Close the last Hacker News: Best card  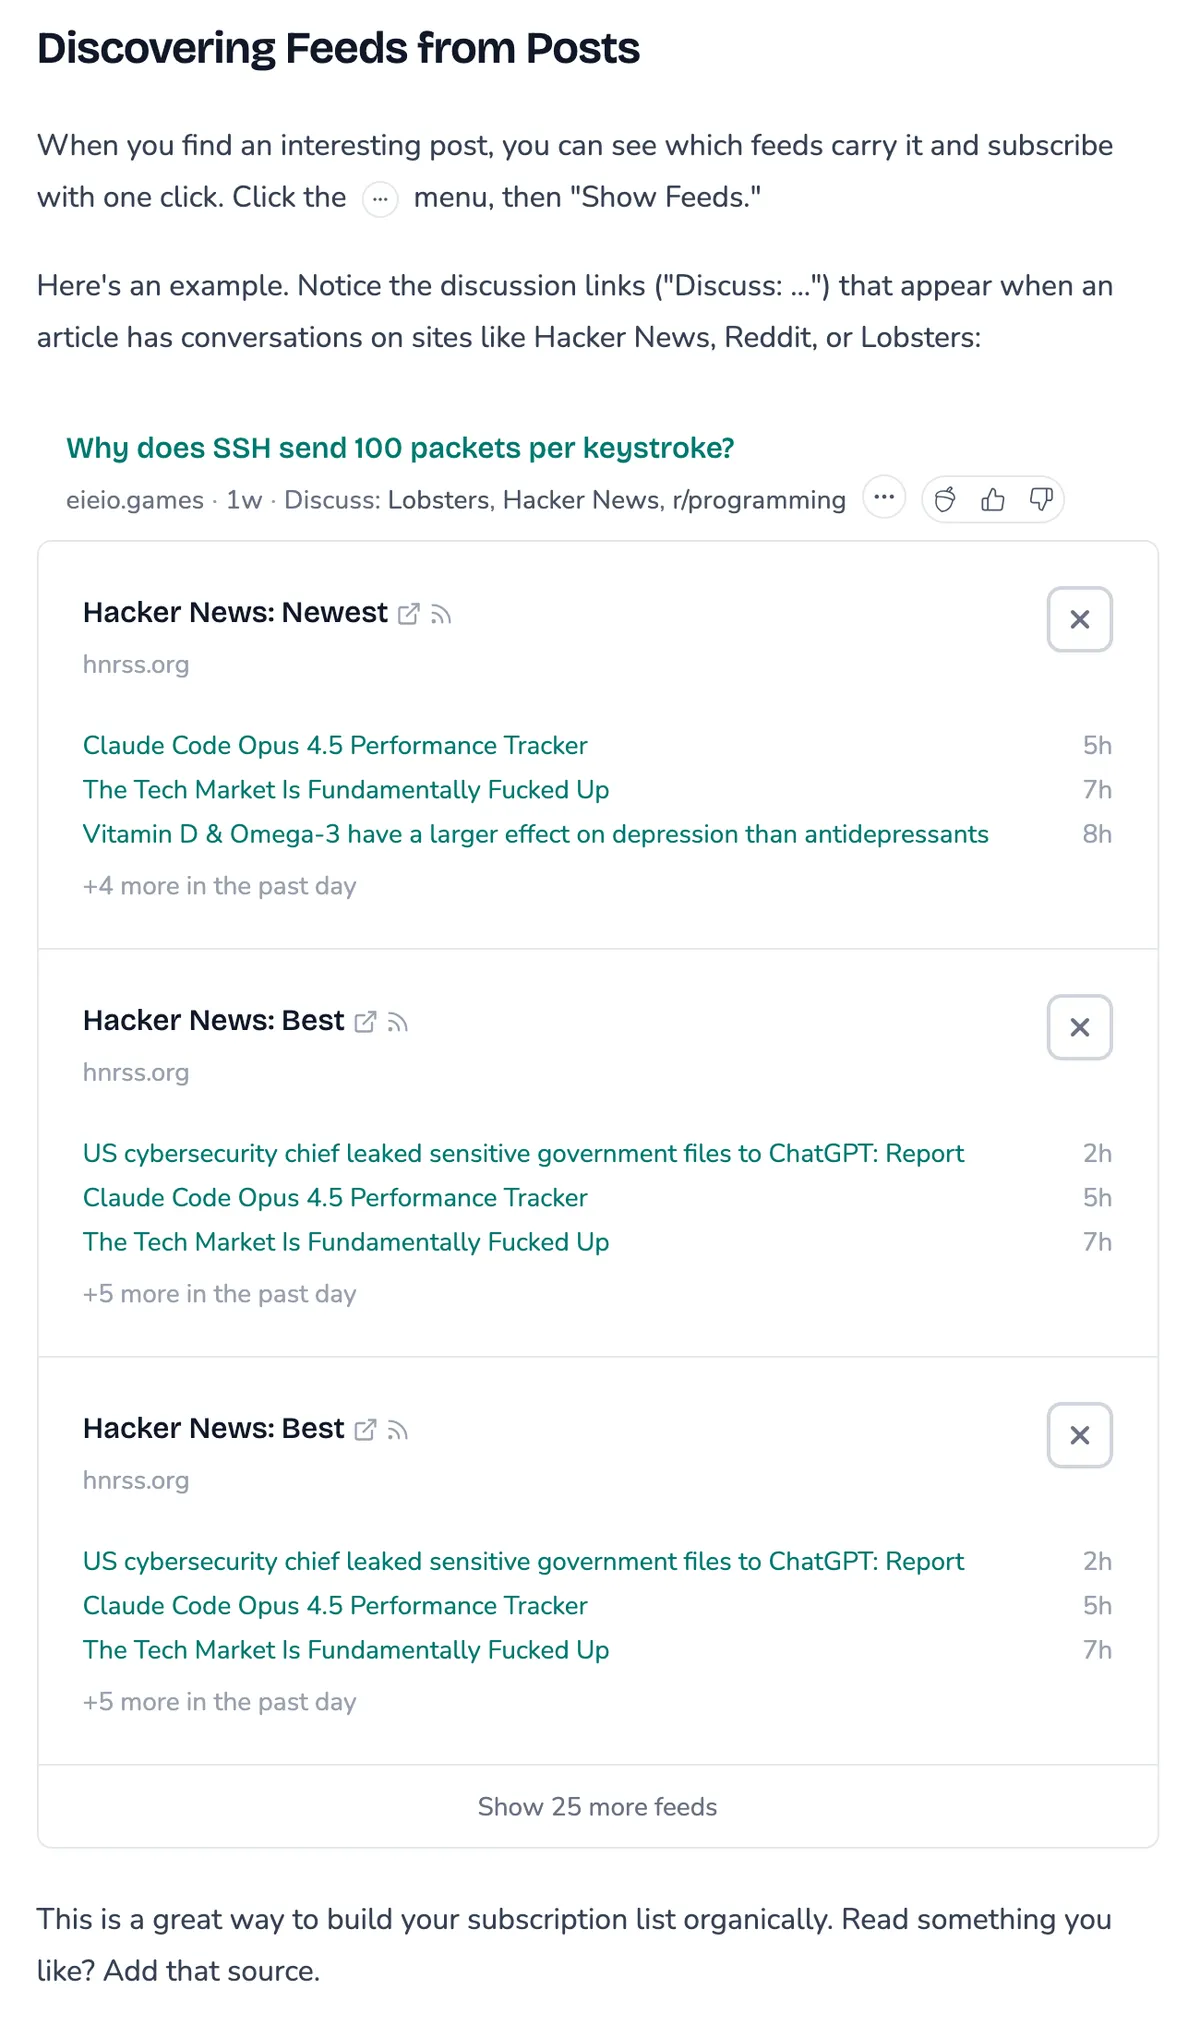click(1079, 1436)
